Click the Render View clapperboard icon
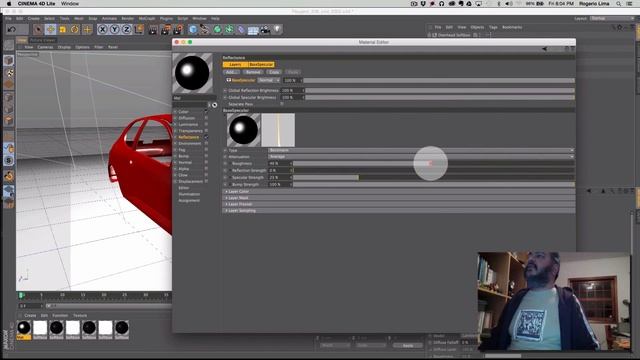Viewport: 640px width, 360px height. click(x=153, y=29)
